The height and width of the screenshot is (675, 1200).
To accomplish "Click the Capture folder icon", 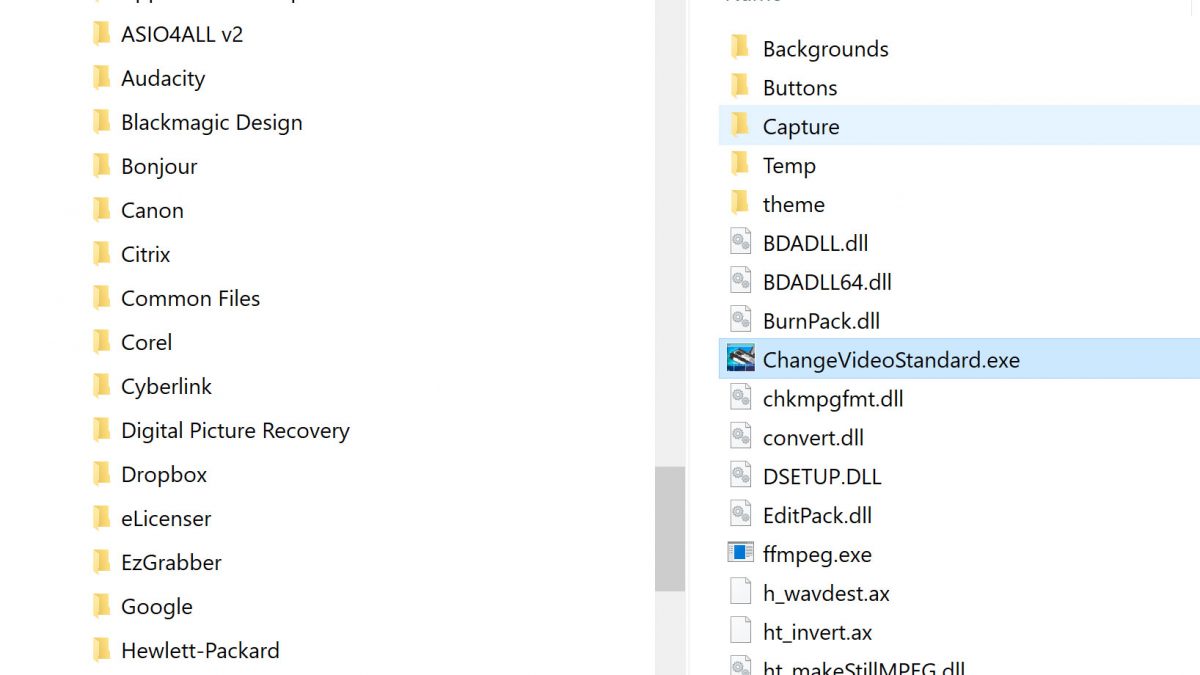I will (x=740, y=126).
